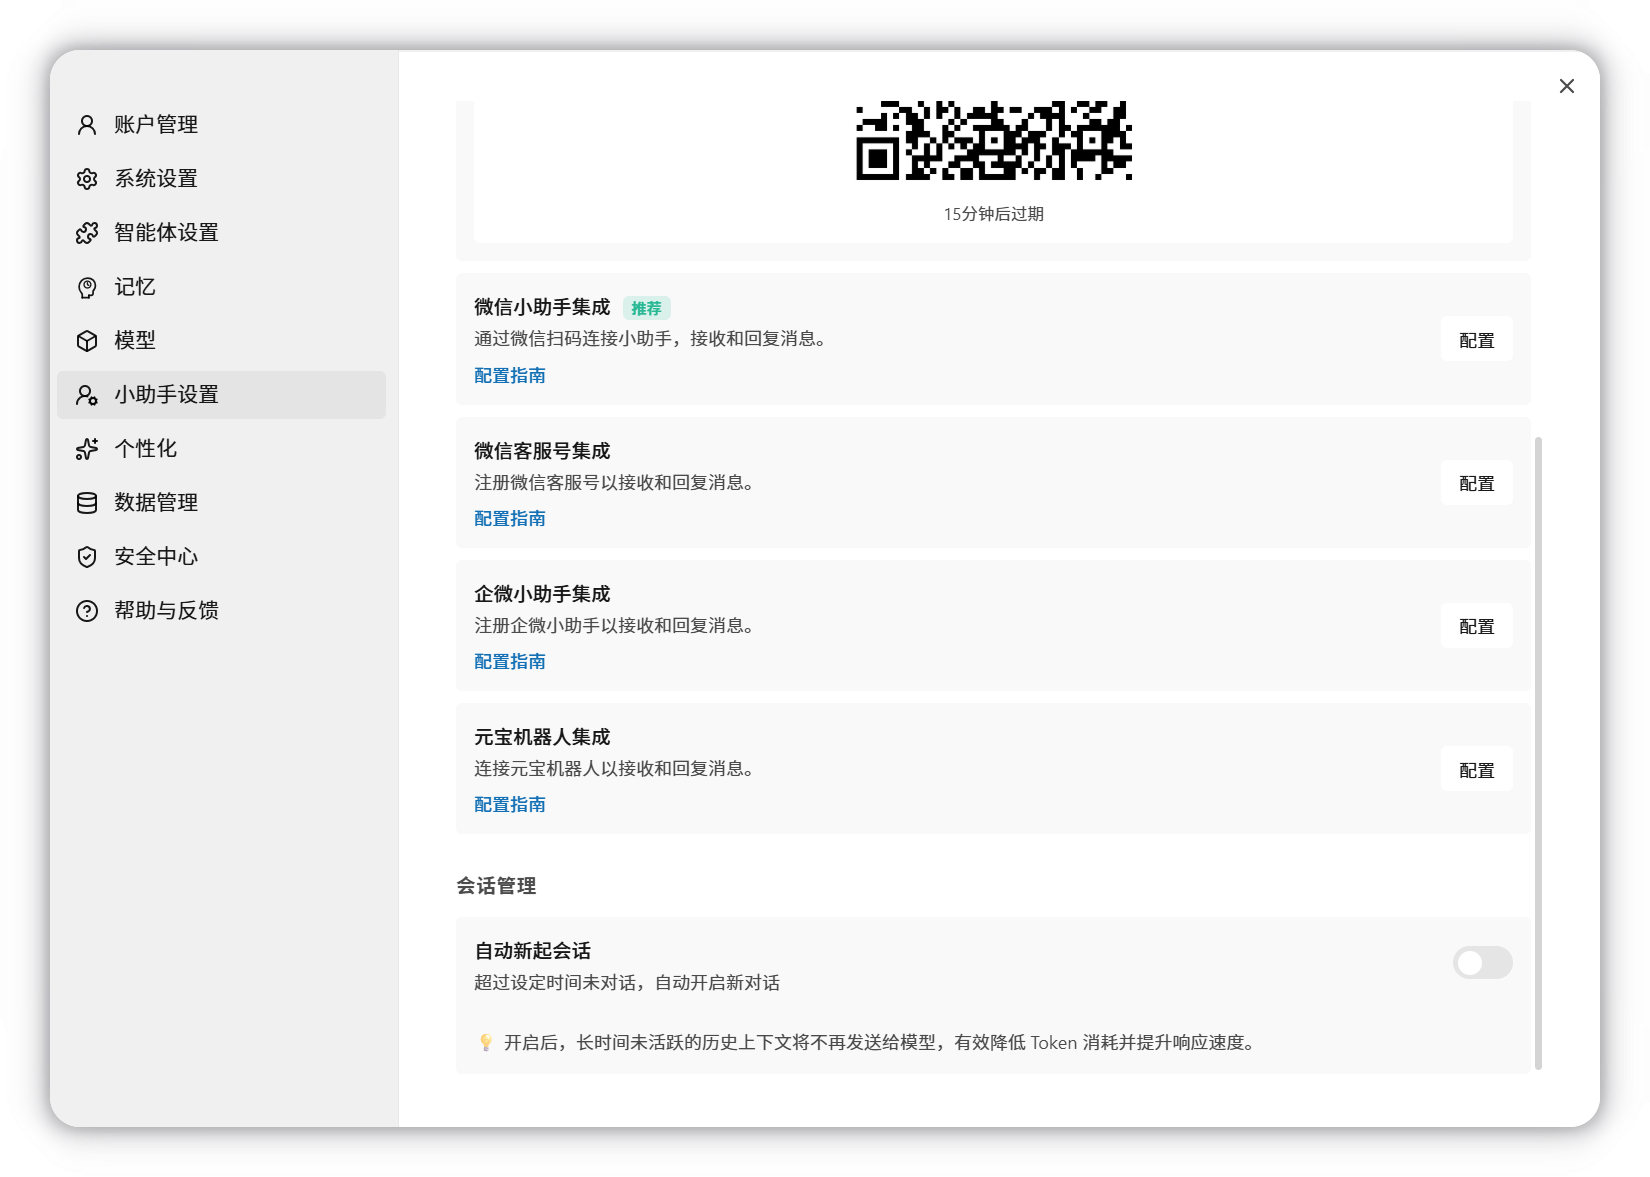Go to the 个性化 section
The width and height of the screenshot is (1650, 1177).
221,449
